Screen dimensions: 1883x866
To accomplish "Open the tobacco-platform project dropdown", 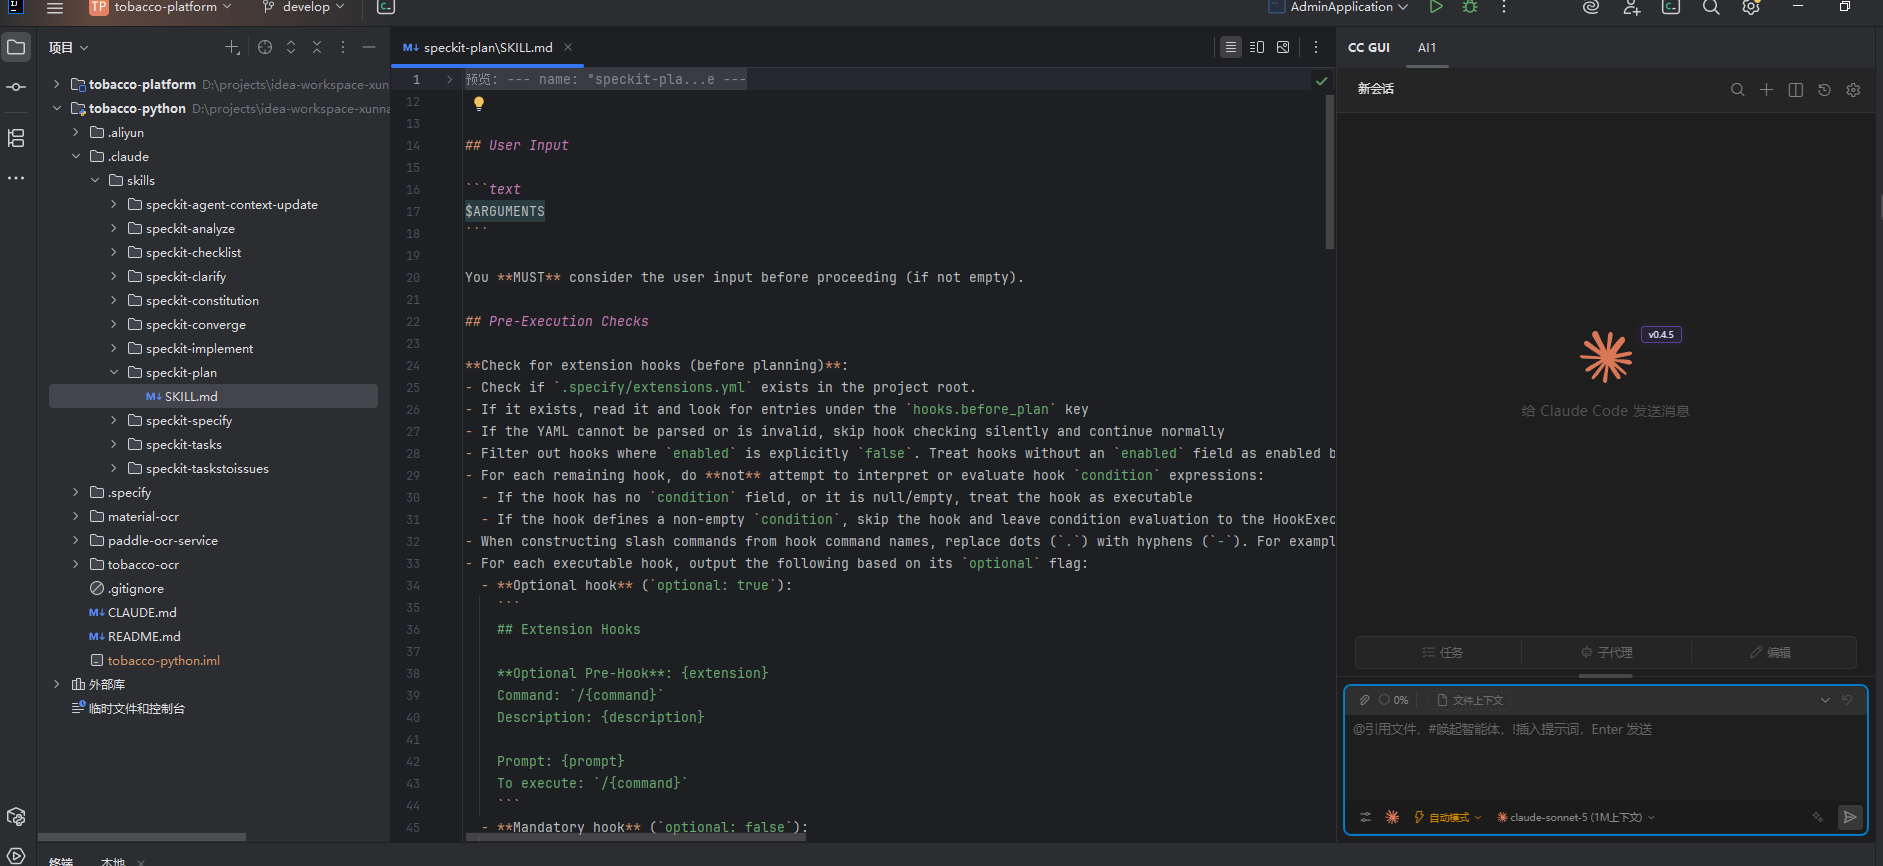I will coord(161,7).
